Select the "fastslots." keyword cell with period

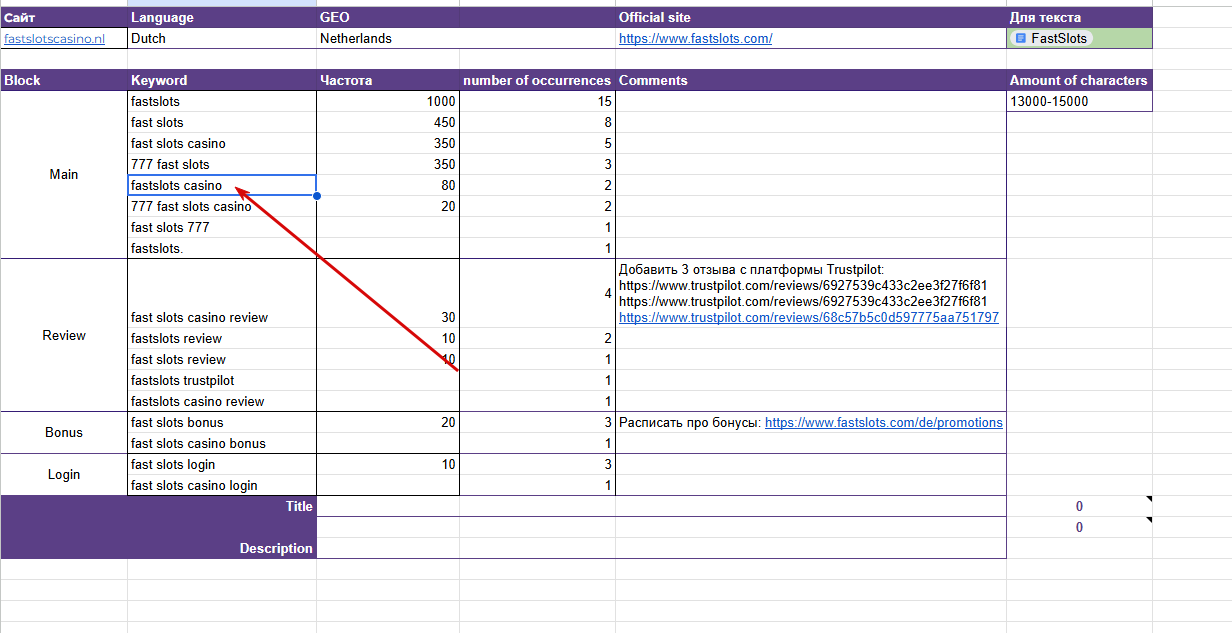coord(222,248)
